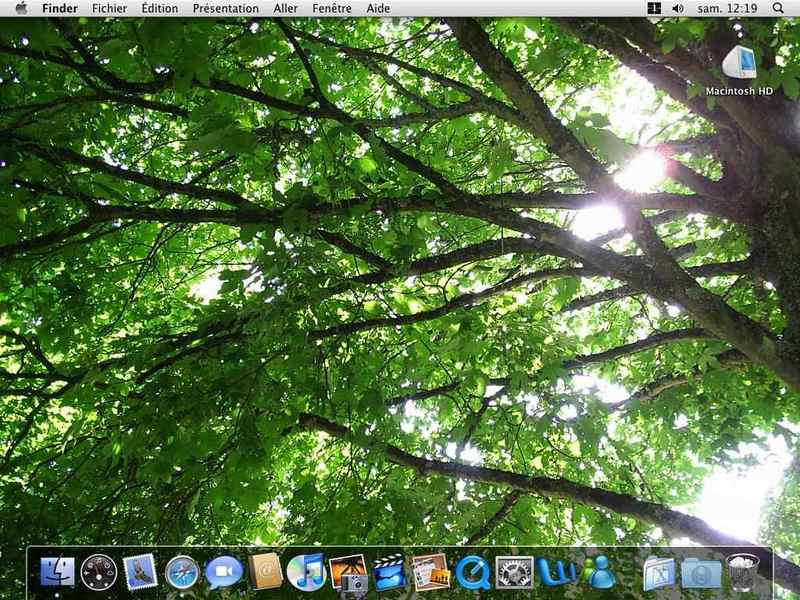Launch iTunes from the Dock
This screenshot has width=800, height=600.
point(306,572)
